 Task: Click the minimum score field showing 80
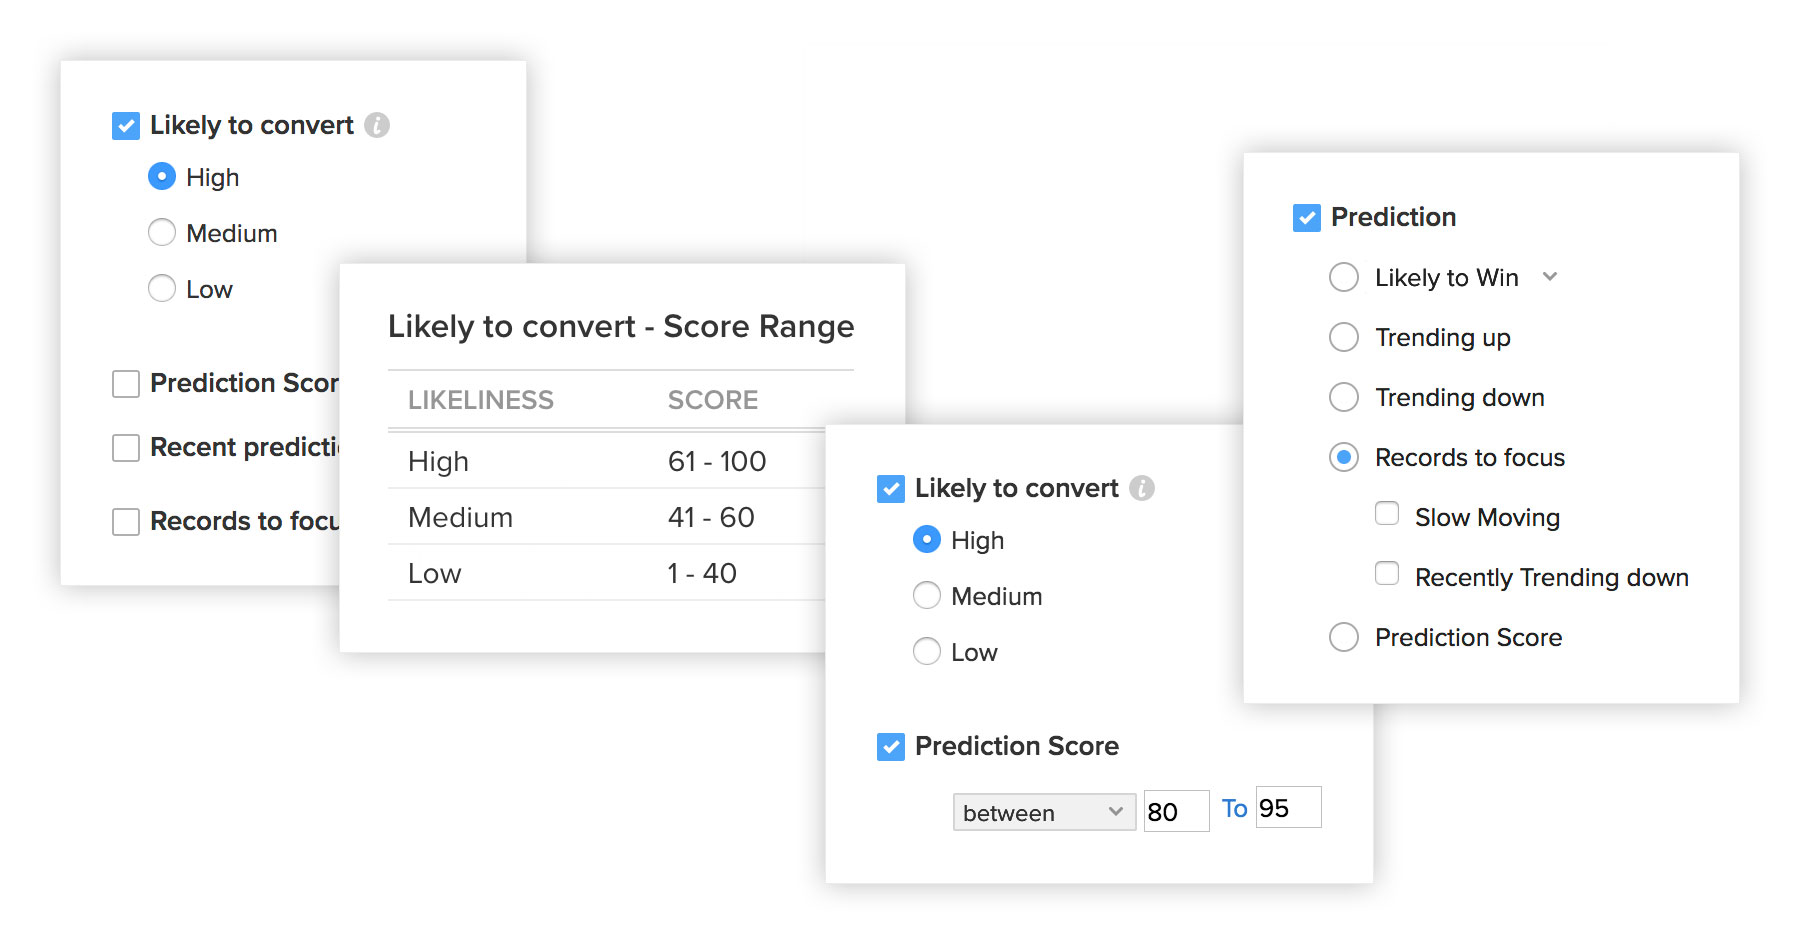click(1177, 811)
